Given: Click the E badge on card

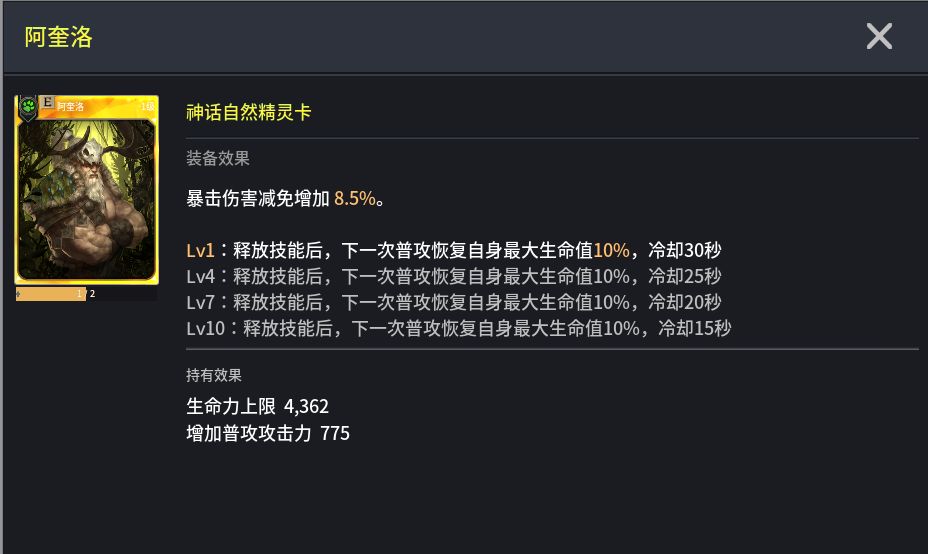Looking at the screenshot, I should point(47,102).
